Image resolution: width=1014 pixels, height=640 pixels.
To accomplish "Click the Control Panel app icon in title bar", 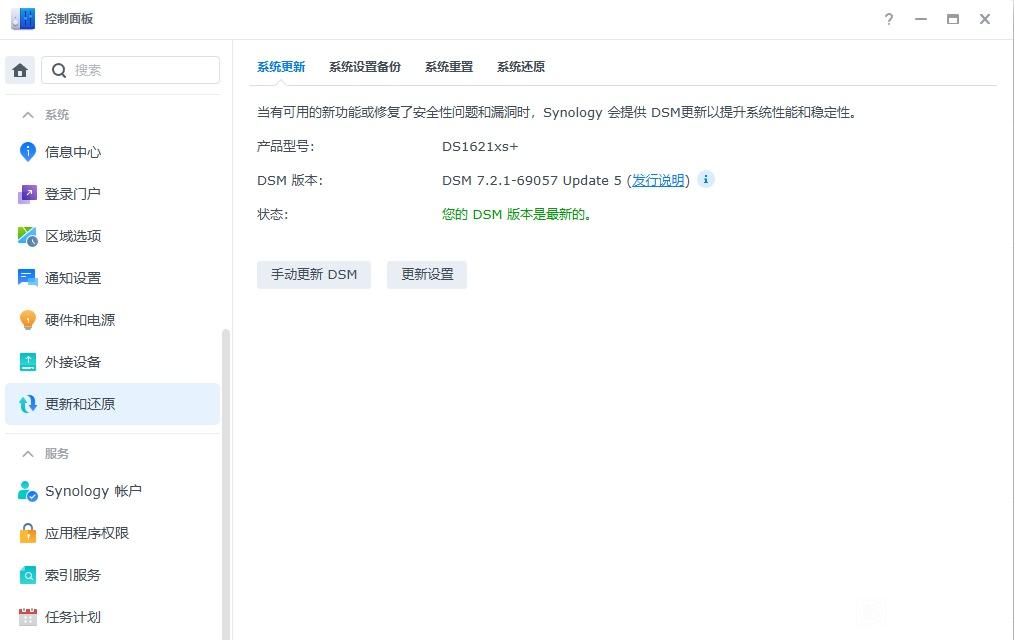I will point(23,19).
